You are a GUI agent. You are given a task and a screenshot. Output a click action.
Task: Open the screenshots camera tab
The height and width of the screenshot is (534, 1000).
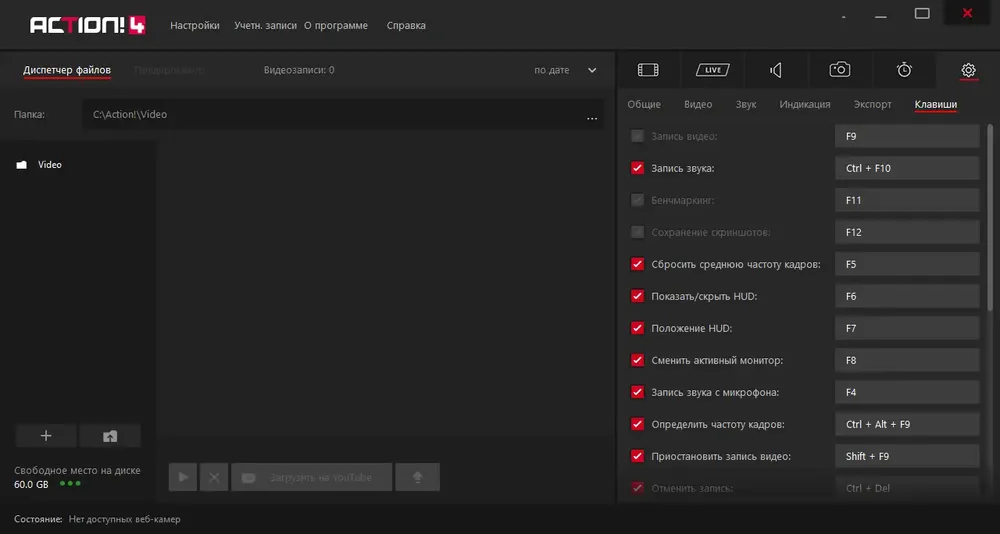pyautogui.click(x=840, y=70)
